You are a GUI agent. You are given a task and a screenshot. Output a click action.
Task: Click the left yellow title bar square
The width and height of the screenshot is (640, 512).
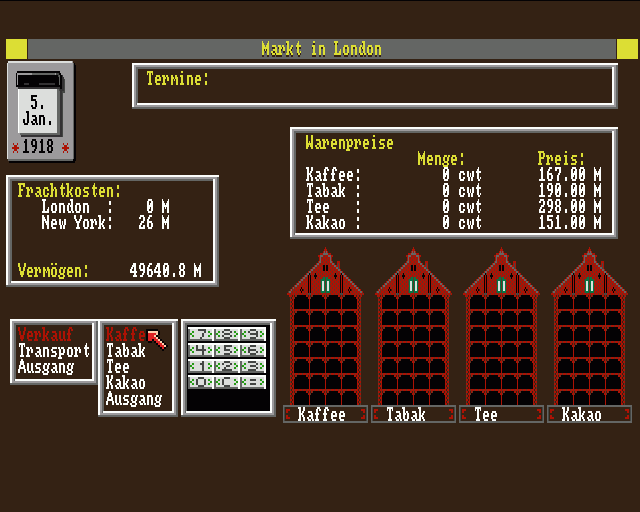tap(16, 49)
